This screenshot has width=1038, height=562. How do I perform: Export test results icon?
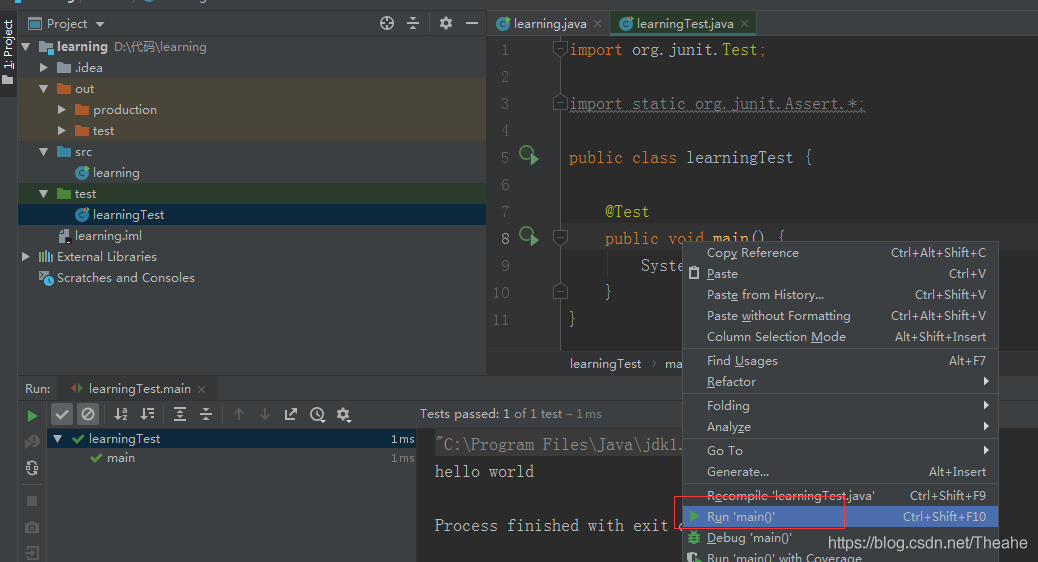click(x=291, y=414)
